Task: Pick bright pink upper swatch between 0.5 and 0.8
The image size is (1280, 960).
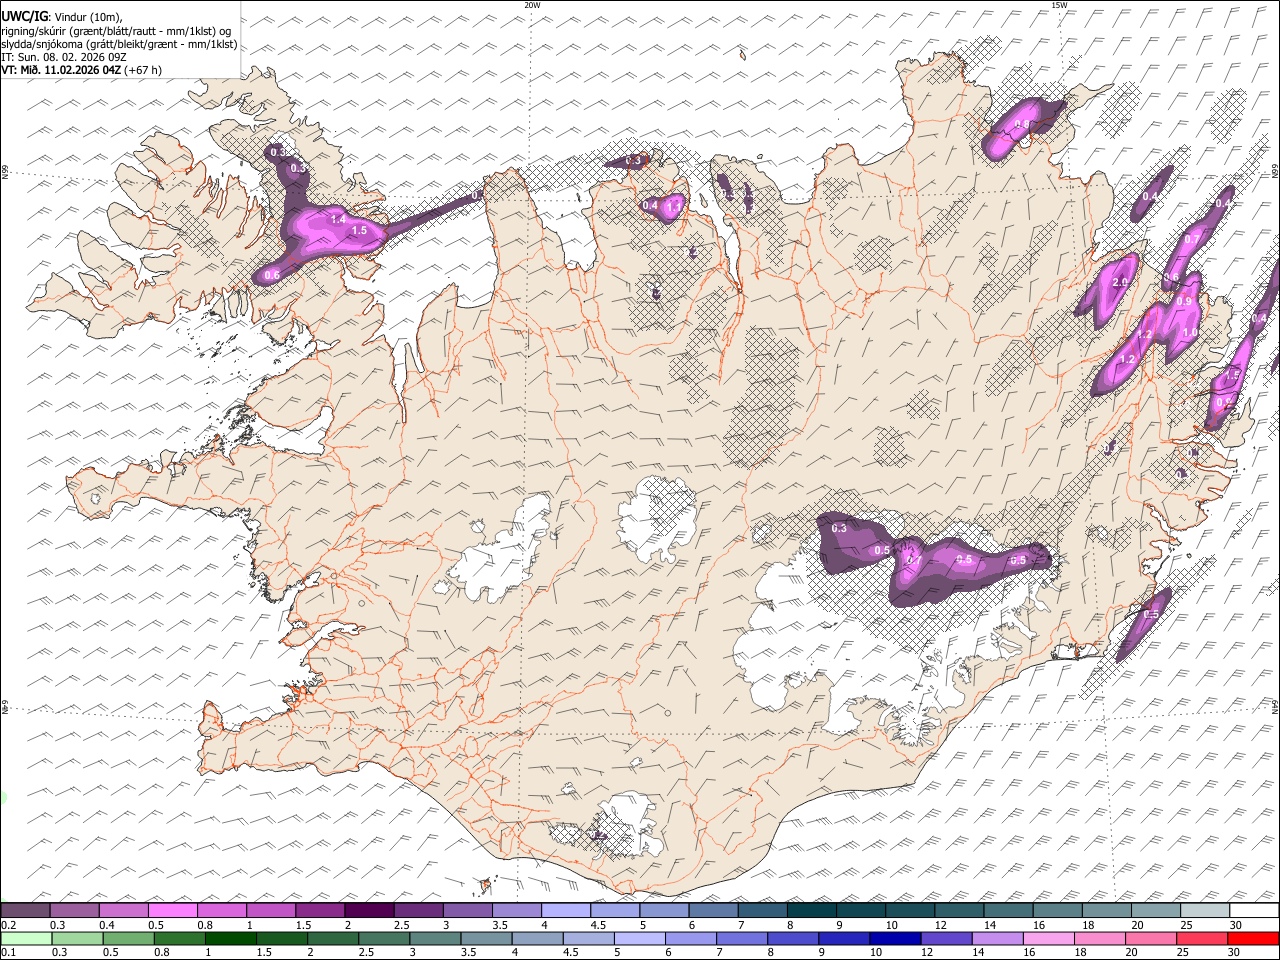Action: [172, 911]
